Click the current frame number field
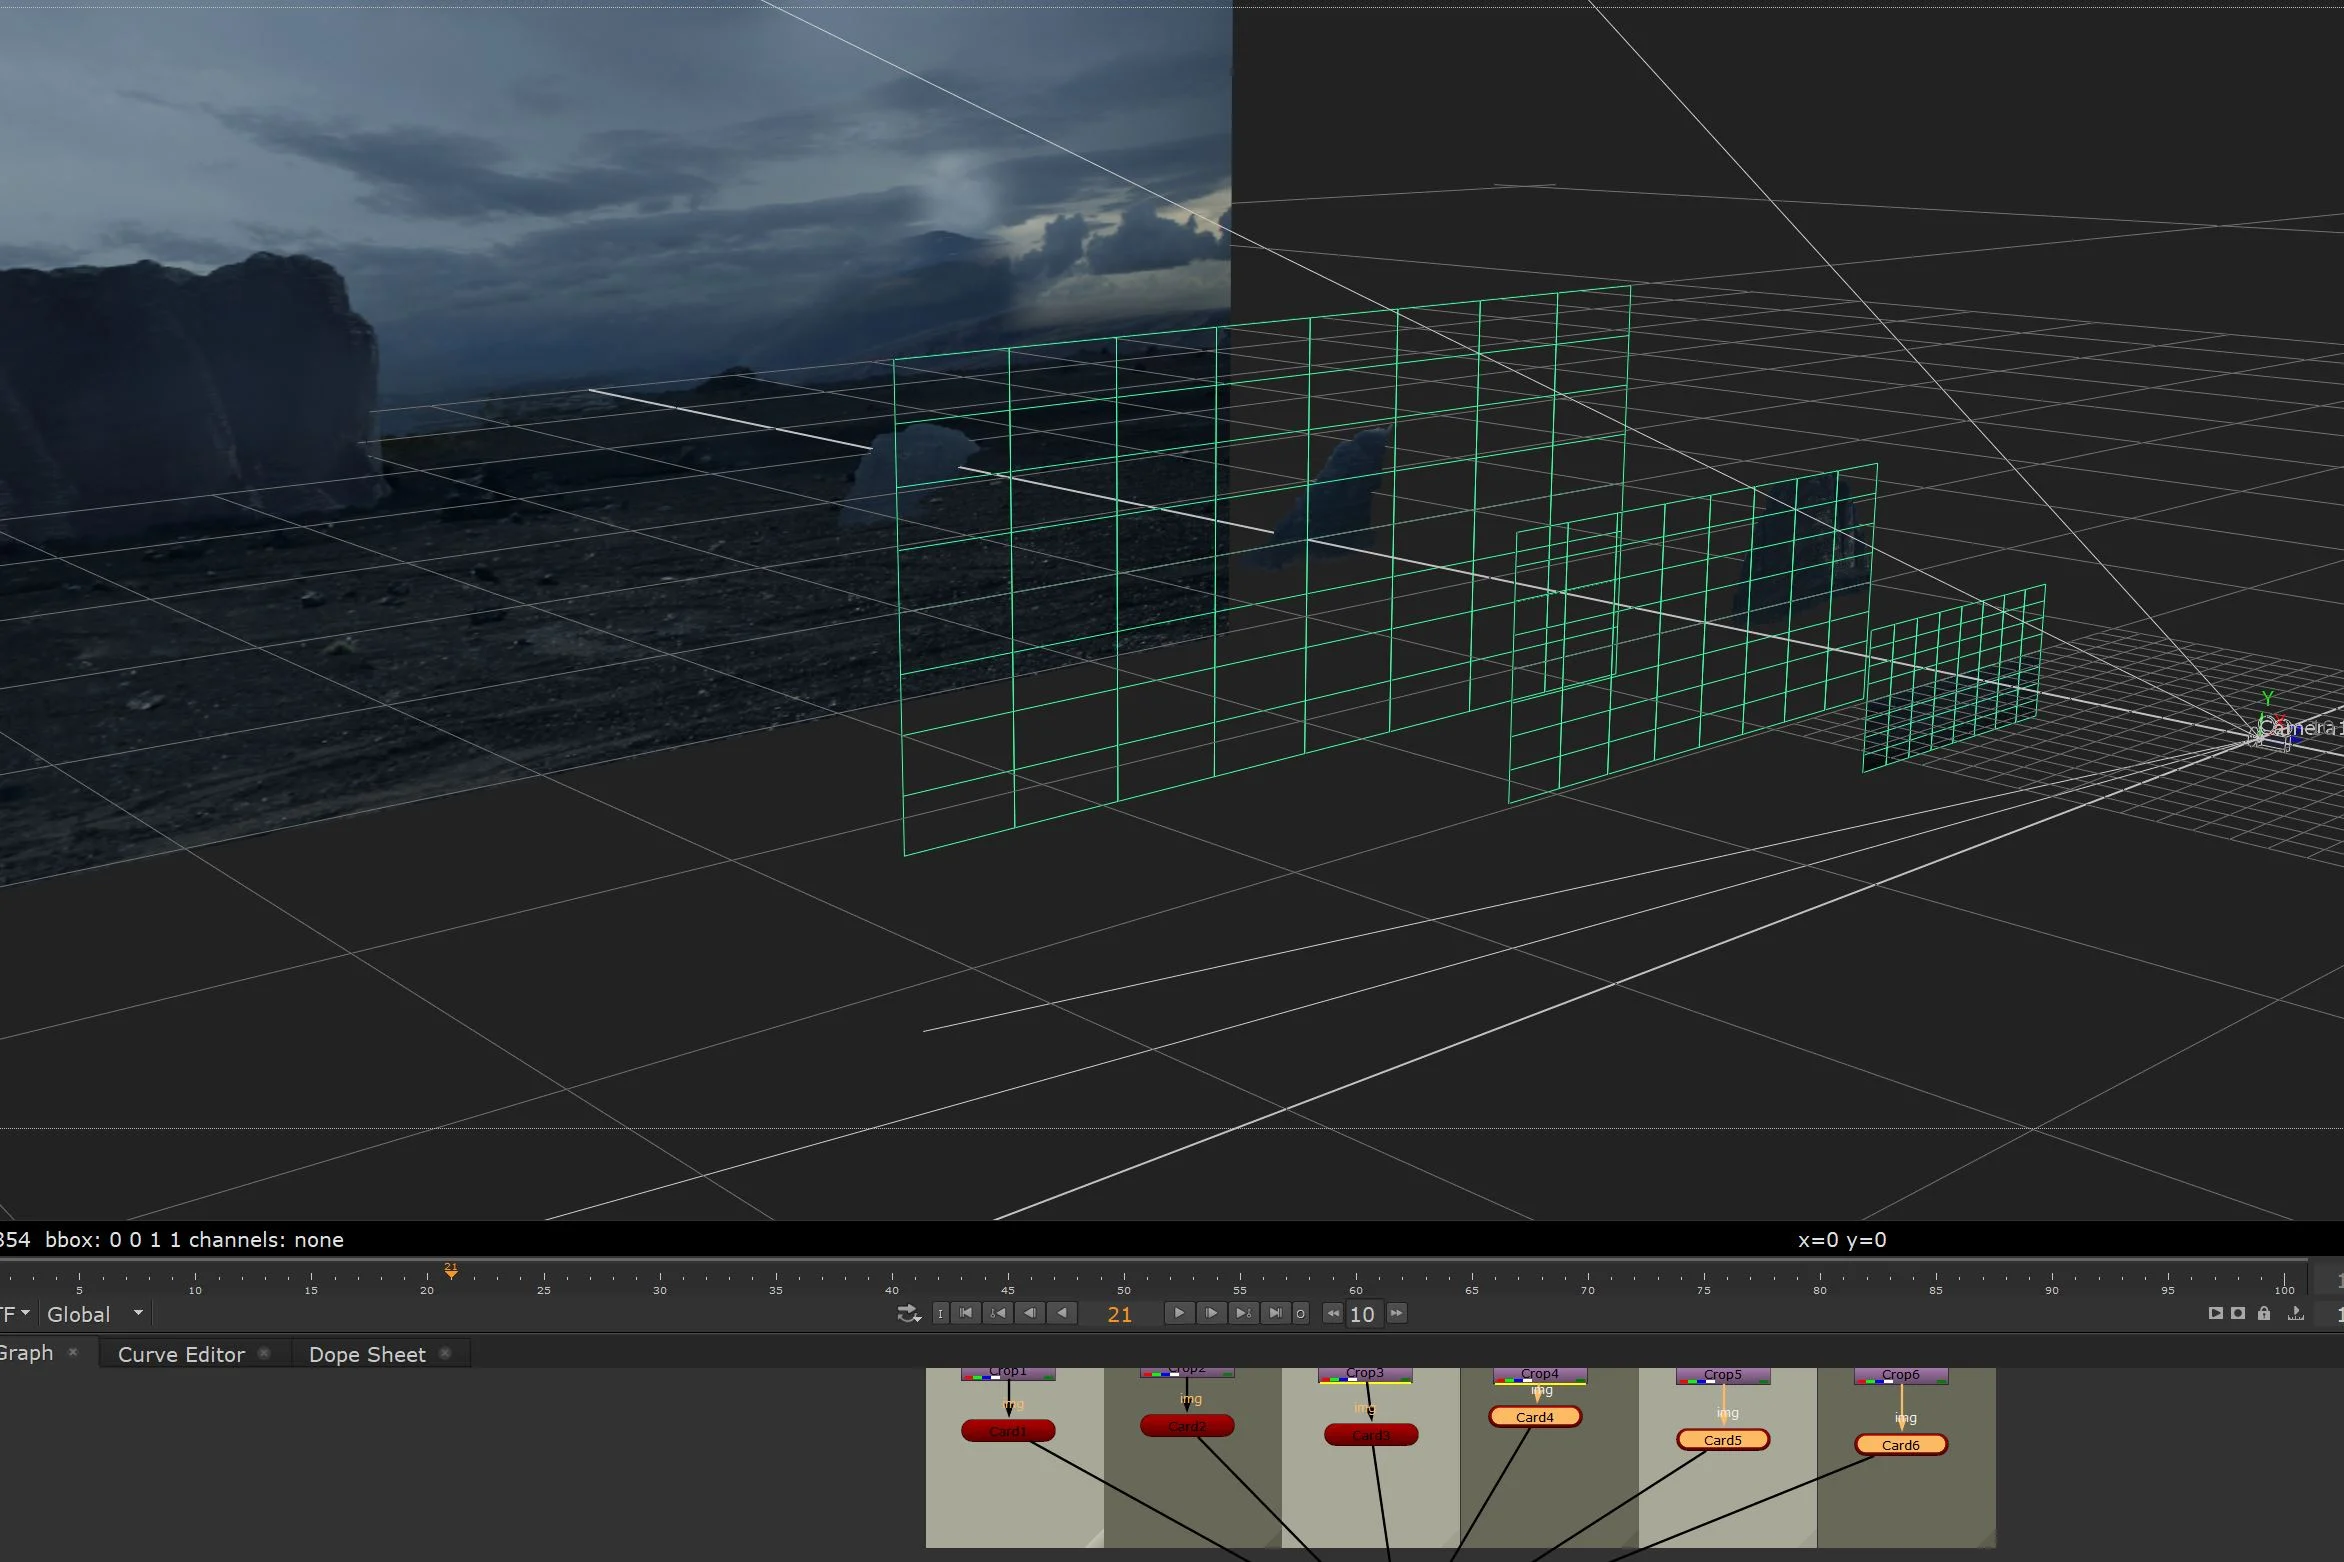The image size is (2344, 1562). (1120, 1314)
